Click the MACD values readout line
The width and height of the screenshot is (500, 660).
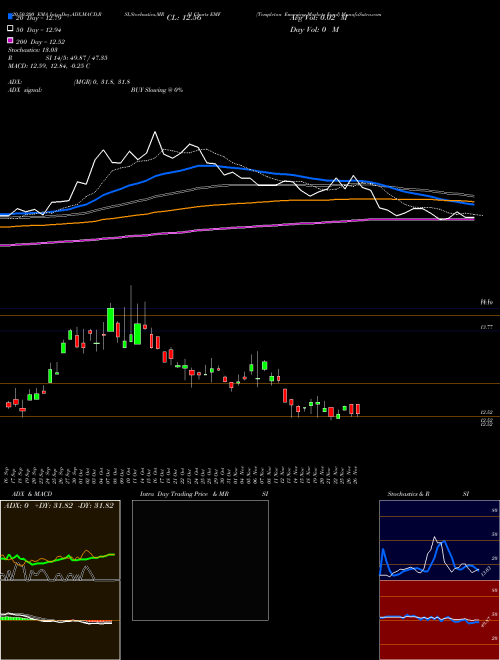coord(49,66)
